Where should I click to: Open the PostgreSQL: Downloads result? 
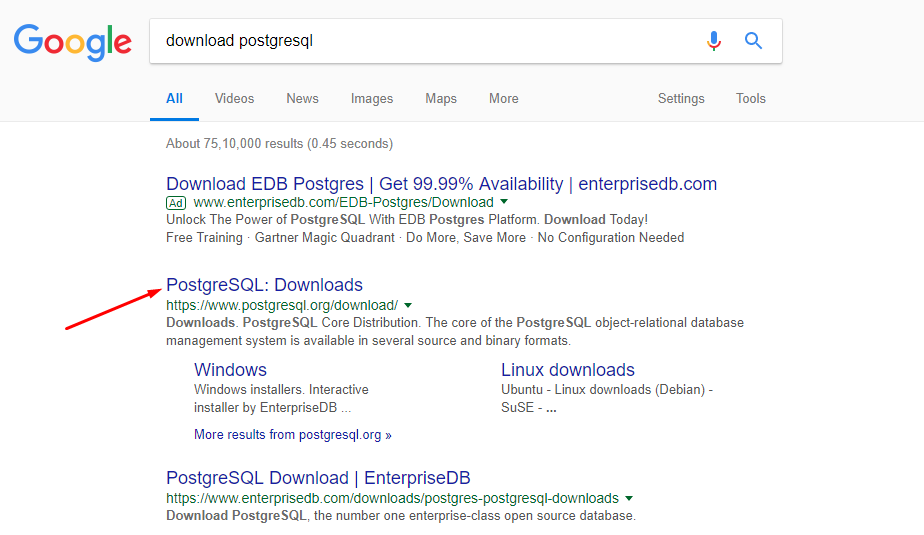point(264,285)
